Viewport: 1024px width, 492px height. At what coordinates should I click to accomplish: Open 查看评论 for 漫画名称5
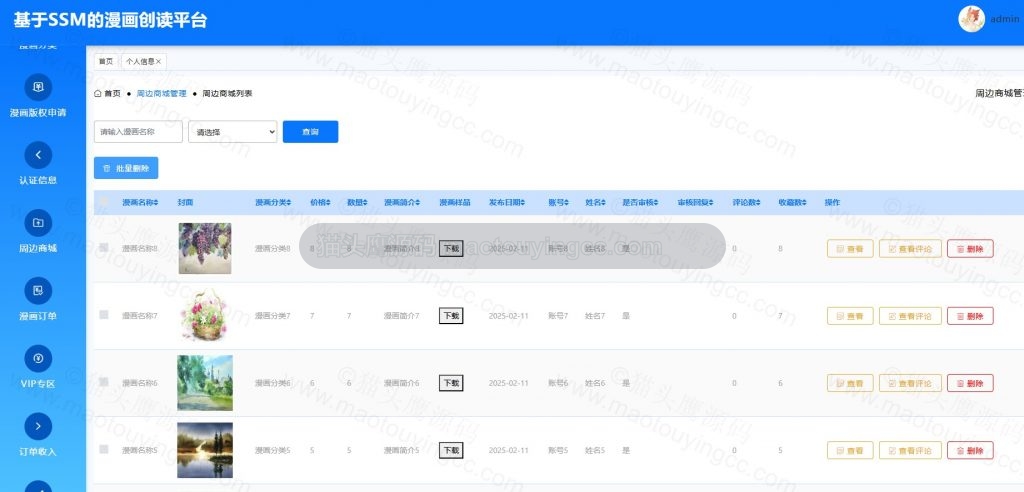(910, 450)
